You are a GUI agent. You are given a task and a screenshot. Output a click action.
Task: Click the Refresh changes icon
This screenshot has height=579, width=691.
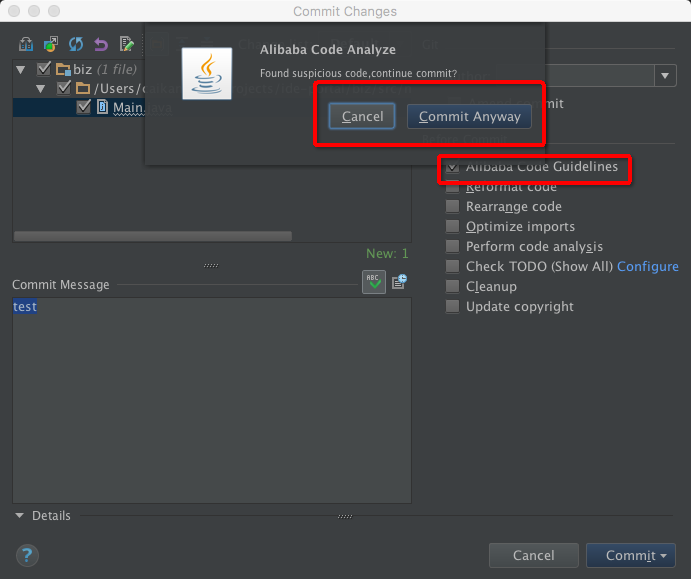pyautogui.click(x=76, y=44)
